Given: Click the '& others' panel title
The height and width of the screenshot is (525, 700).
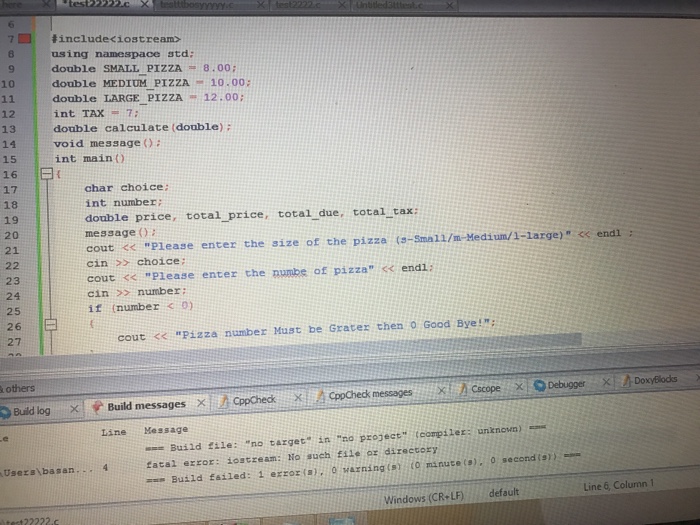Looking at the screenshot, I should [x=18, y=388].
